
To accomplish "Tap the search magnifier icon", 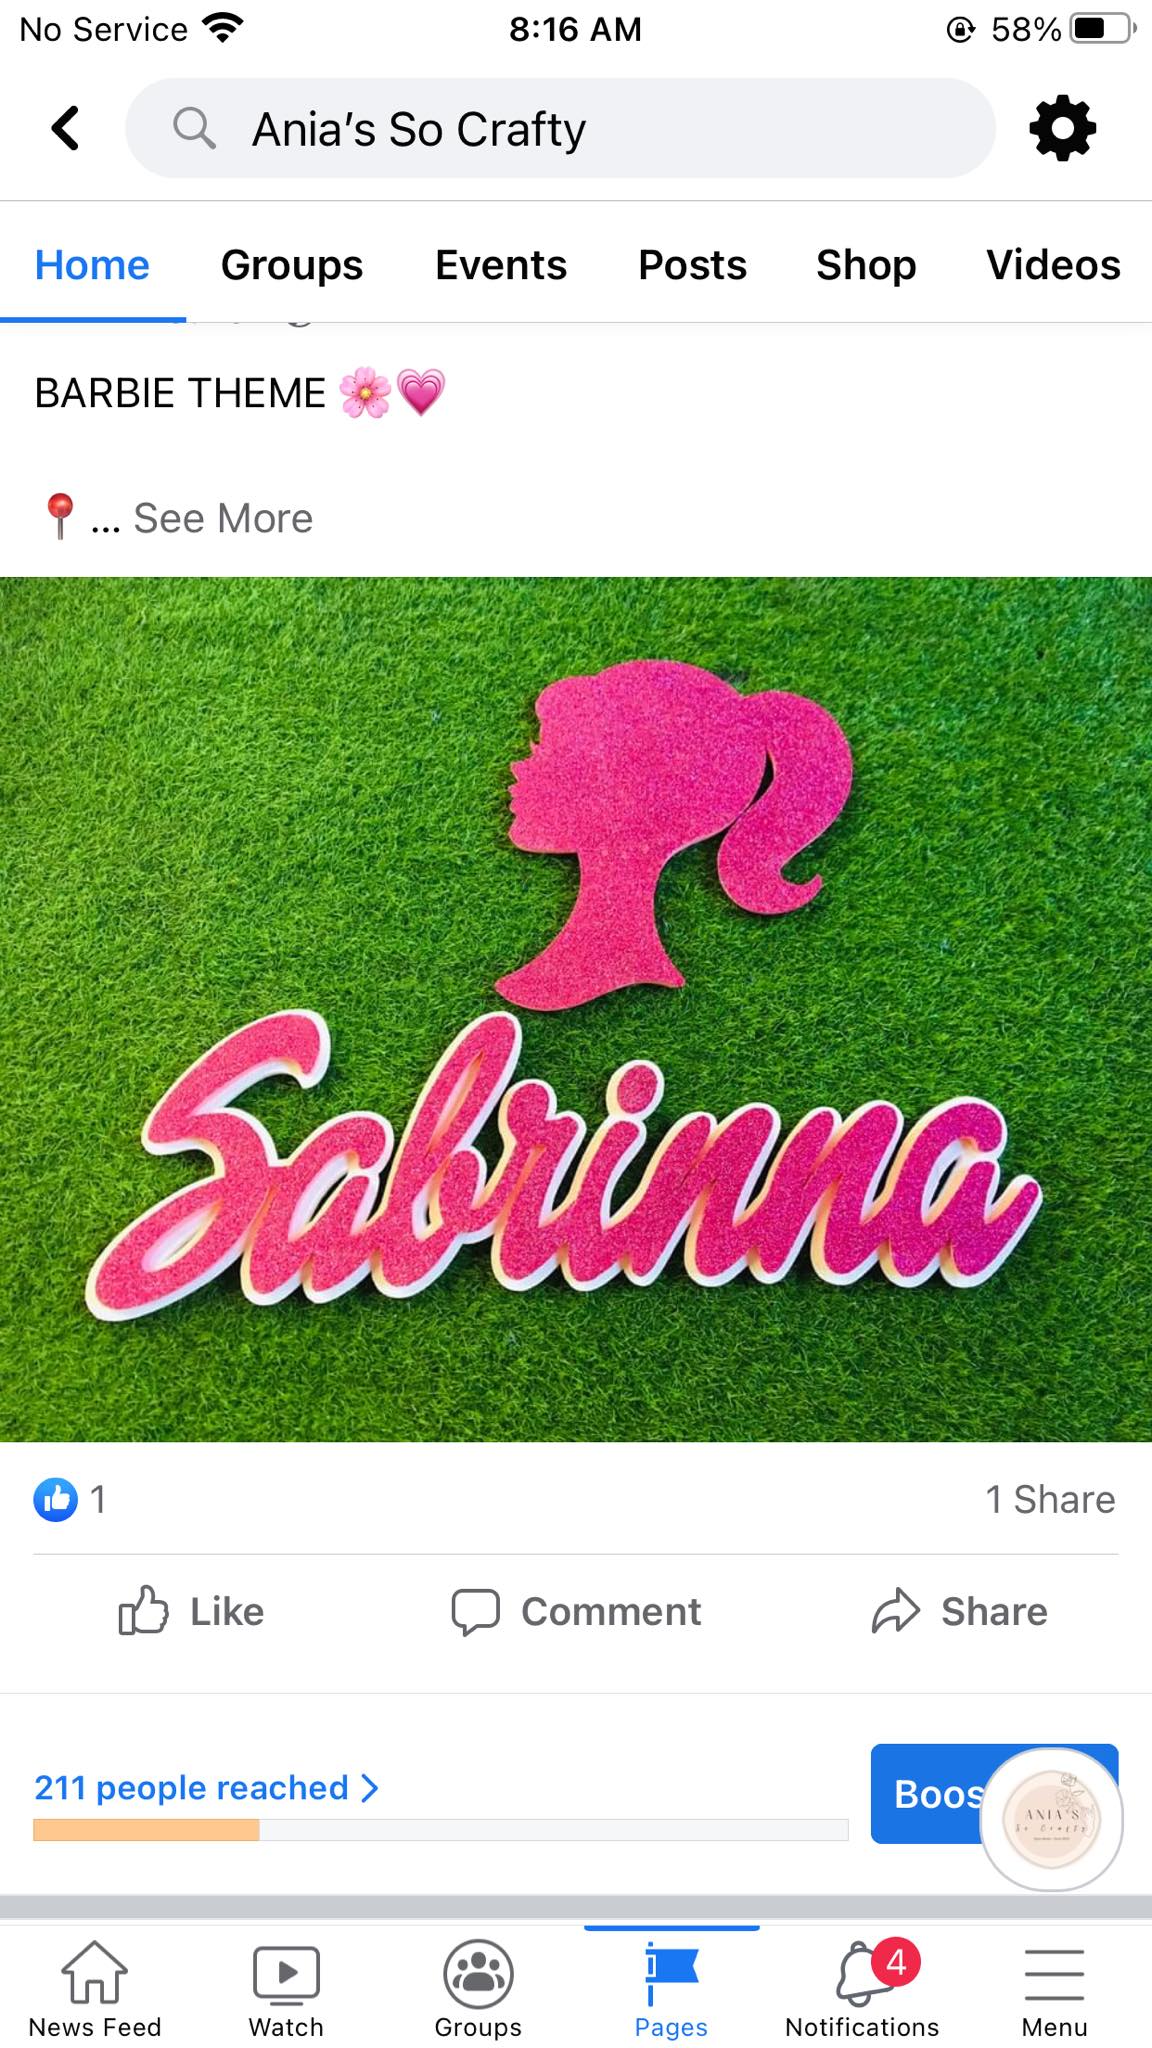I will point(194,128).
